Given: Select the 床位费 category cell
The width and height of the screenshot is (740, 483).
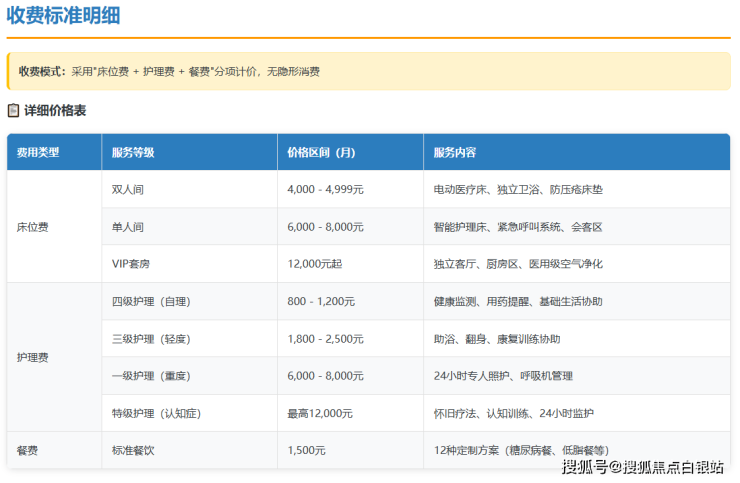Looking at the screenshot, I should point(32,227).
